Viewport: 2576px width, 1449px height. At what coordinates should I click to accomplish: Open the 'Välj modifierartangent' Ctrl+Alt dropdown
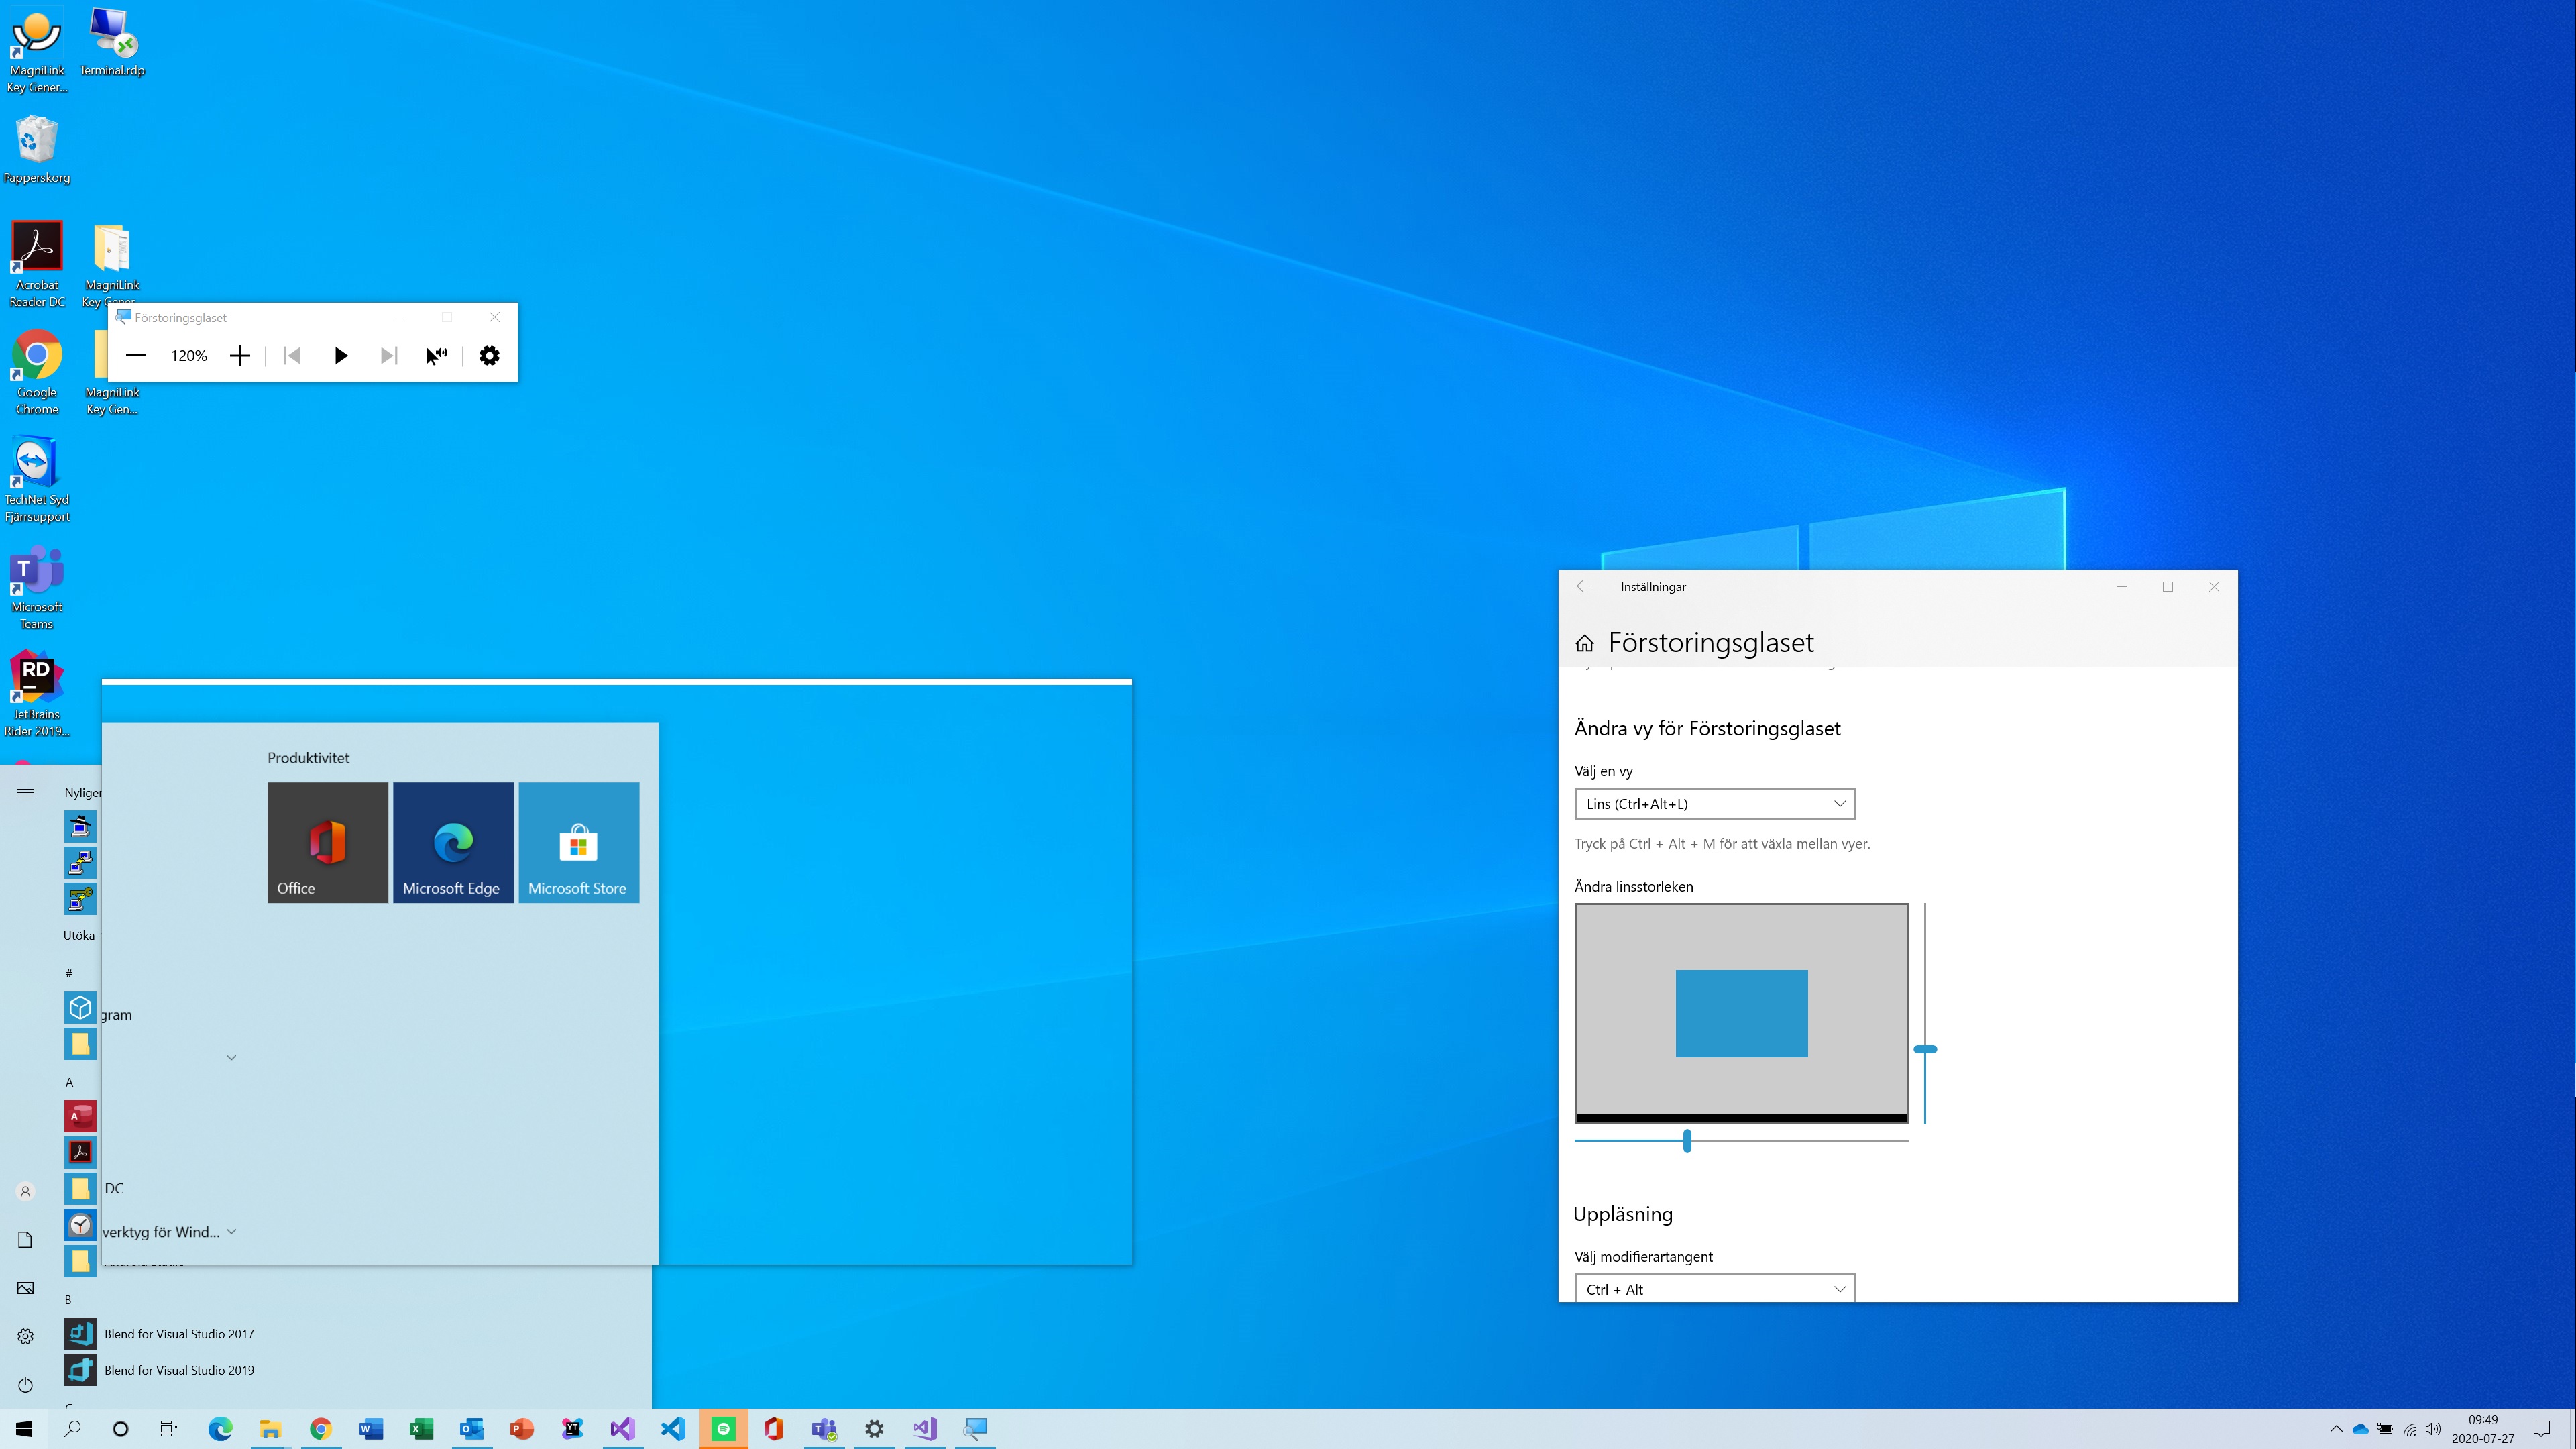coord(1714,1288)
